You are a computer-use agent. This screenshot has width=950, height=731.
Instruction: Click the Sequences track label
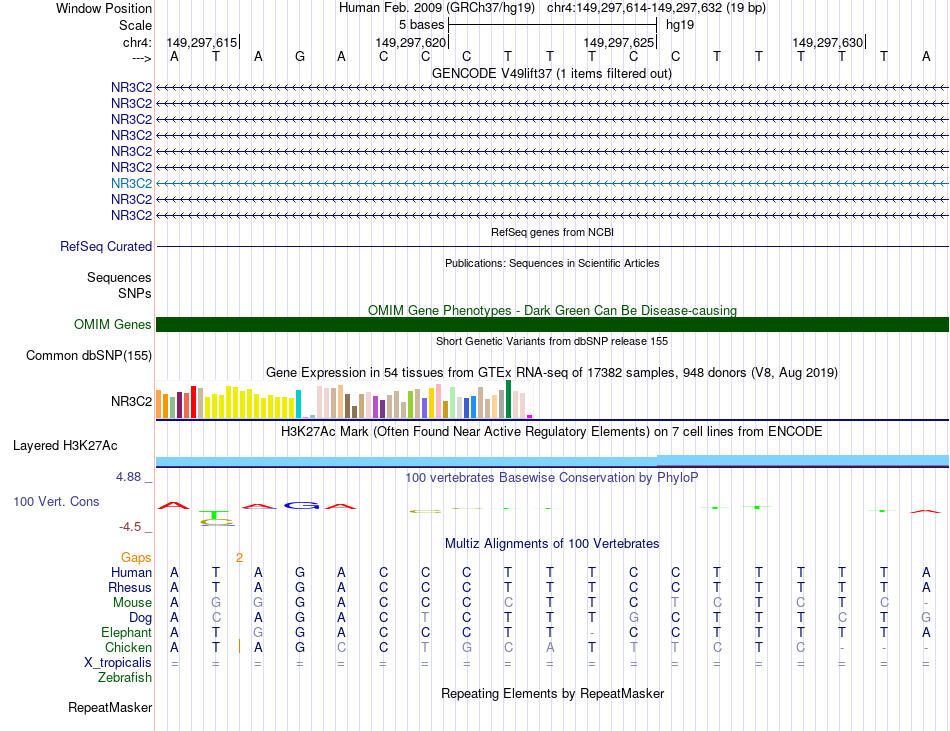point(119,277)
